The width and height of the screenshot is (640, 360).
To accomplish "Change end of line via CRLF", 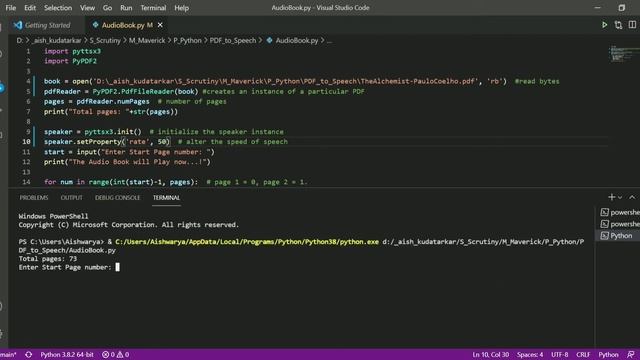I will 583,355.
